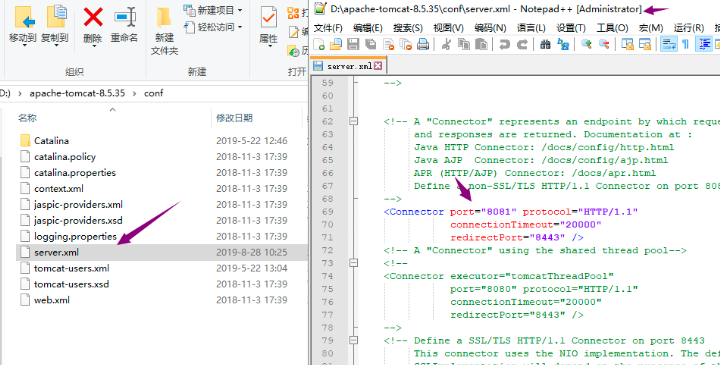Click the Close All icon in Notepad++

point(405,45)
